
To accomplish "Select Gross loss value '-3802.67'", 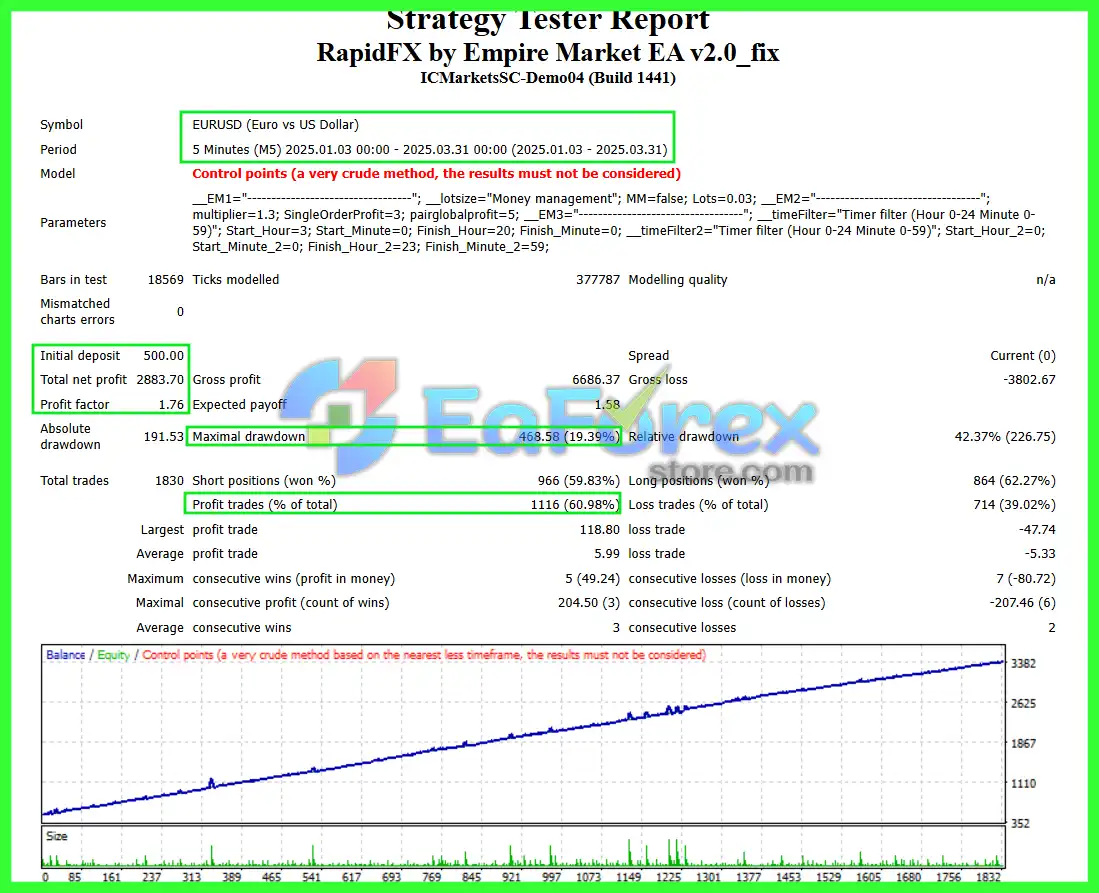I will click(x=1029, y=379).
